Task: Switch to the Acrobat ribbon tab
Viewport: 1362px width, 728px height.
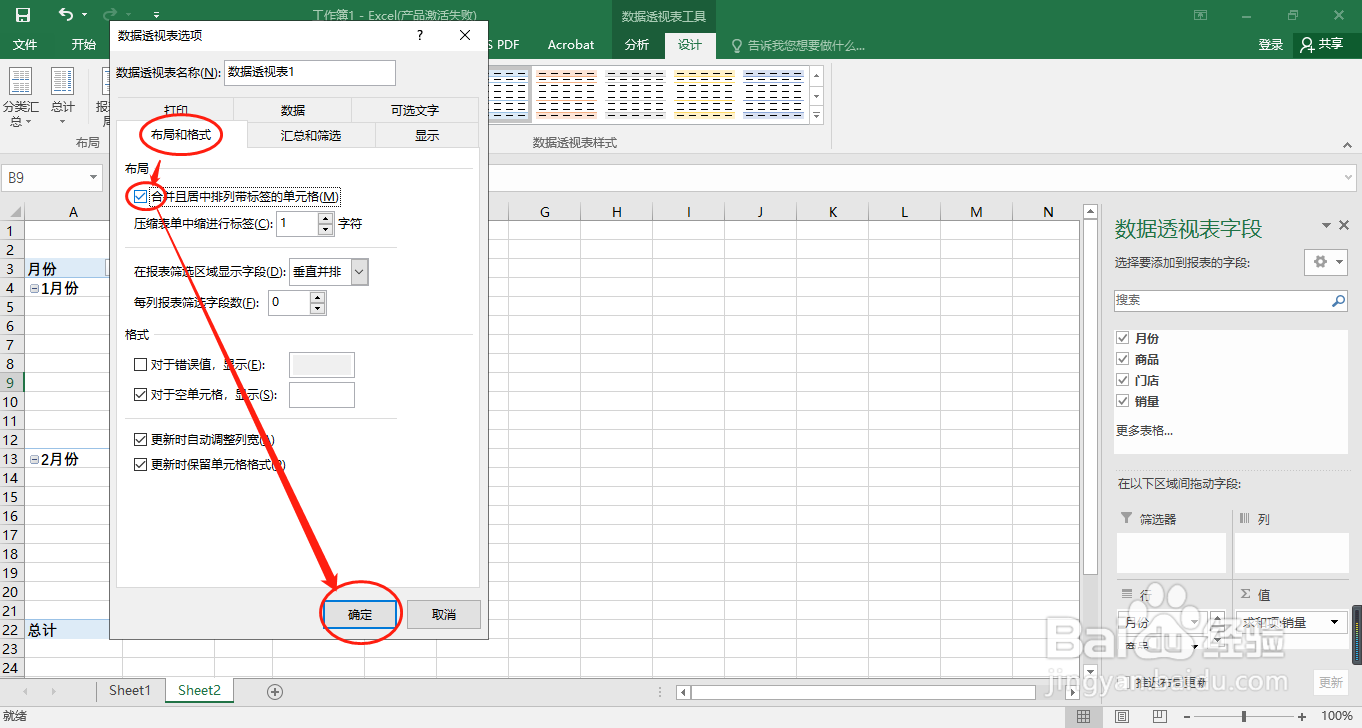Action: [571, 45]
